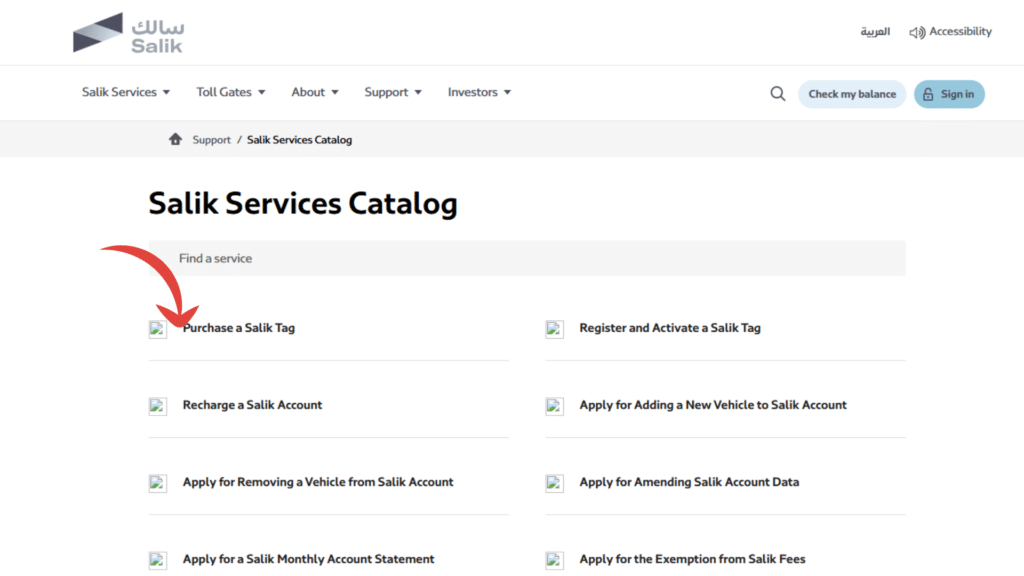Click icon beside Recharge a Salik Account
Screen dimensions: 1024x576
(158, 406)
